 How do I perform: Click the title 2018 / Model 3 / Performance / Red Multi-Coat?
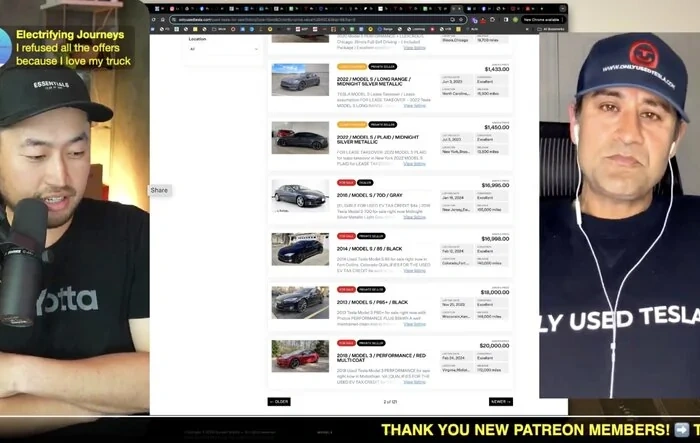pyautogui.click(x=381, y=358)
